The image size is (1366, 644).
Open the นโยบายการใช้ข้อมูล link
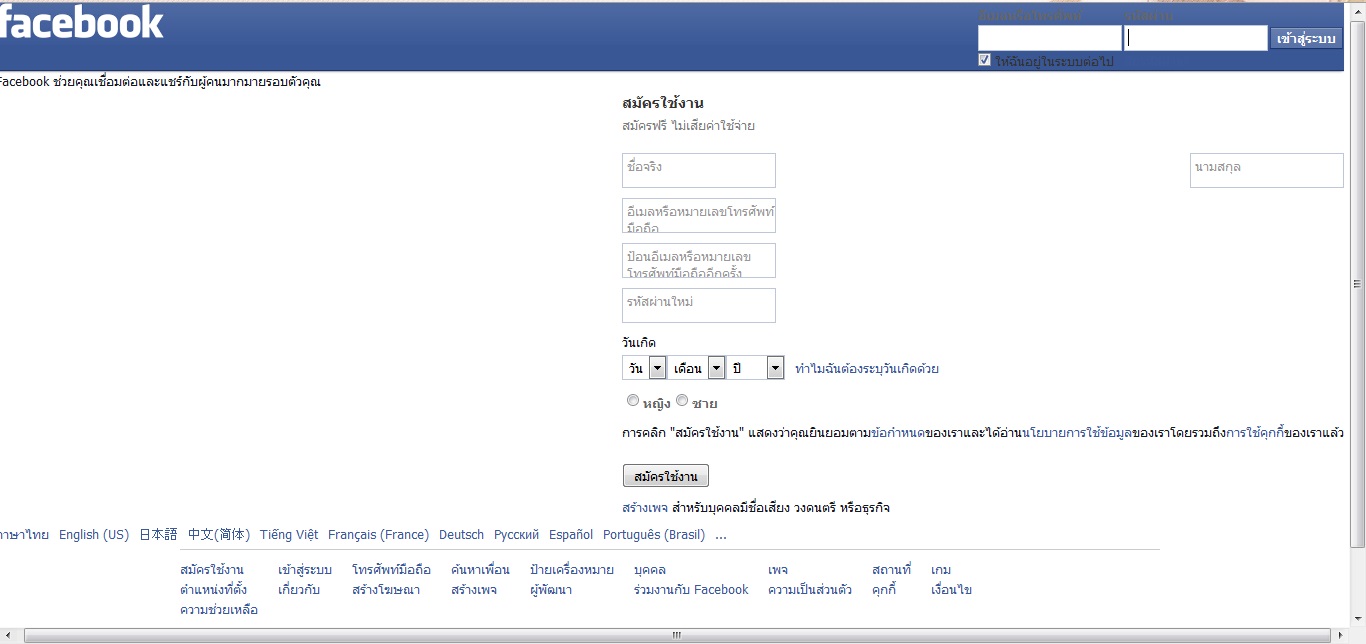coord(1077,433)
